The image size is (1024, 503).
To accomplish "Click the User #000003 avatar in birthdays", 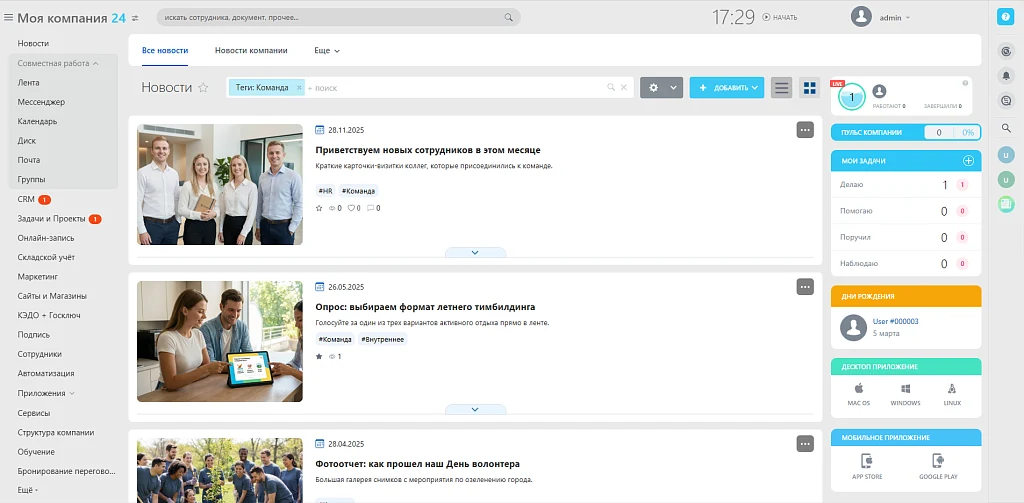I will tap(854, 327).
